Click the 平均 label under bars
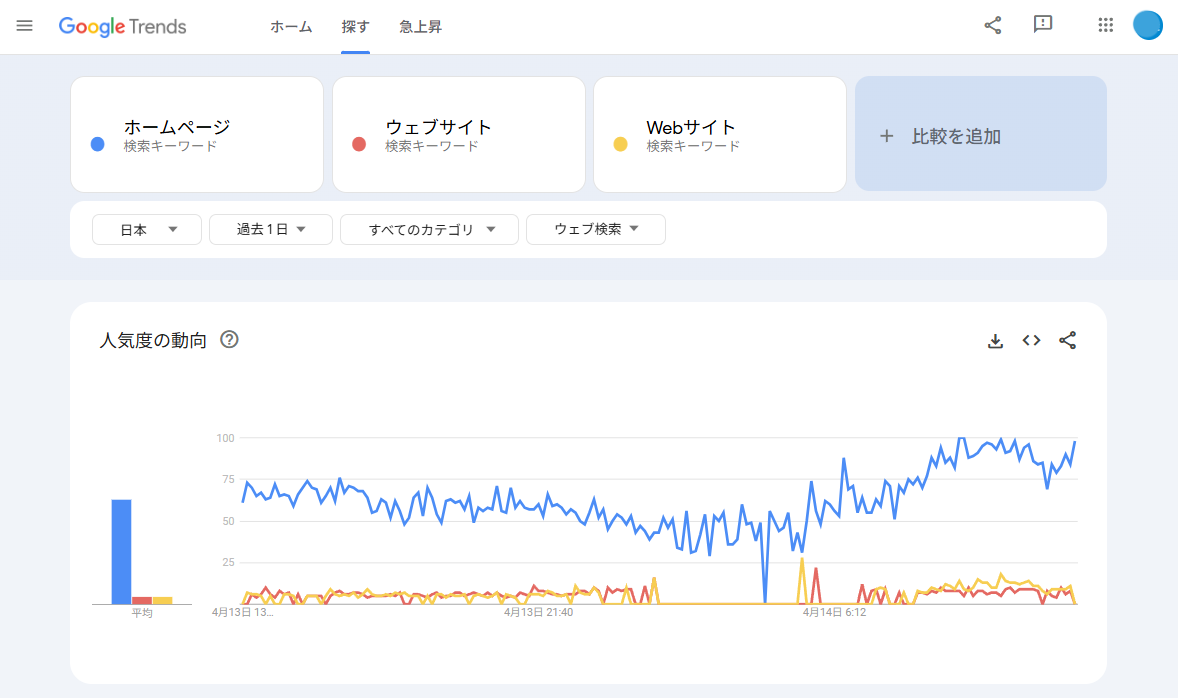1178x698 pixels. coord(142,613)
